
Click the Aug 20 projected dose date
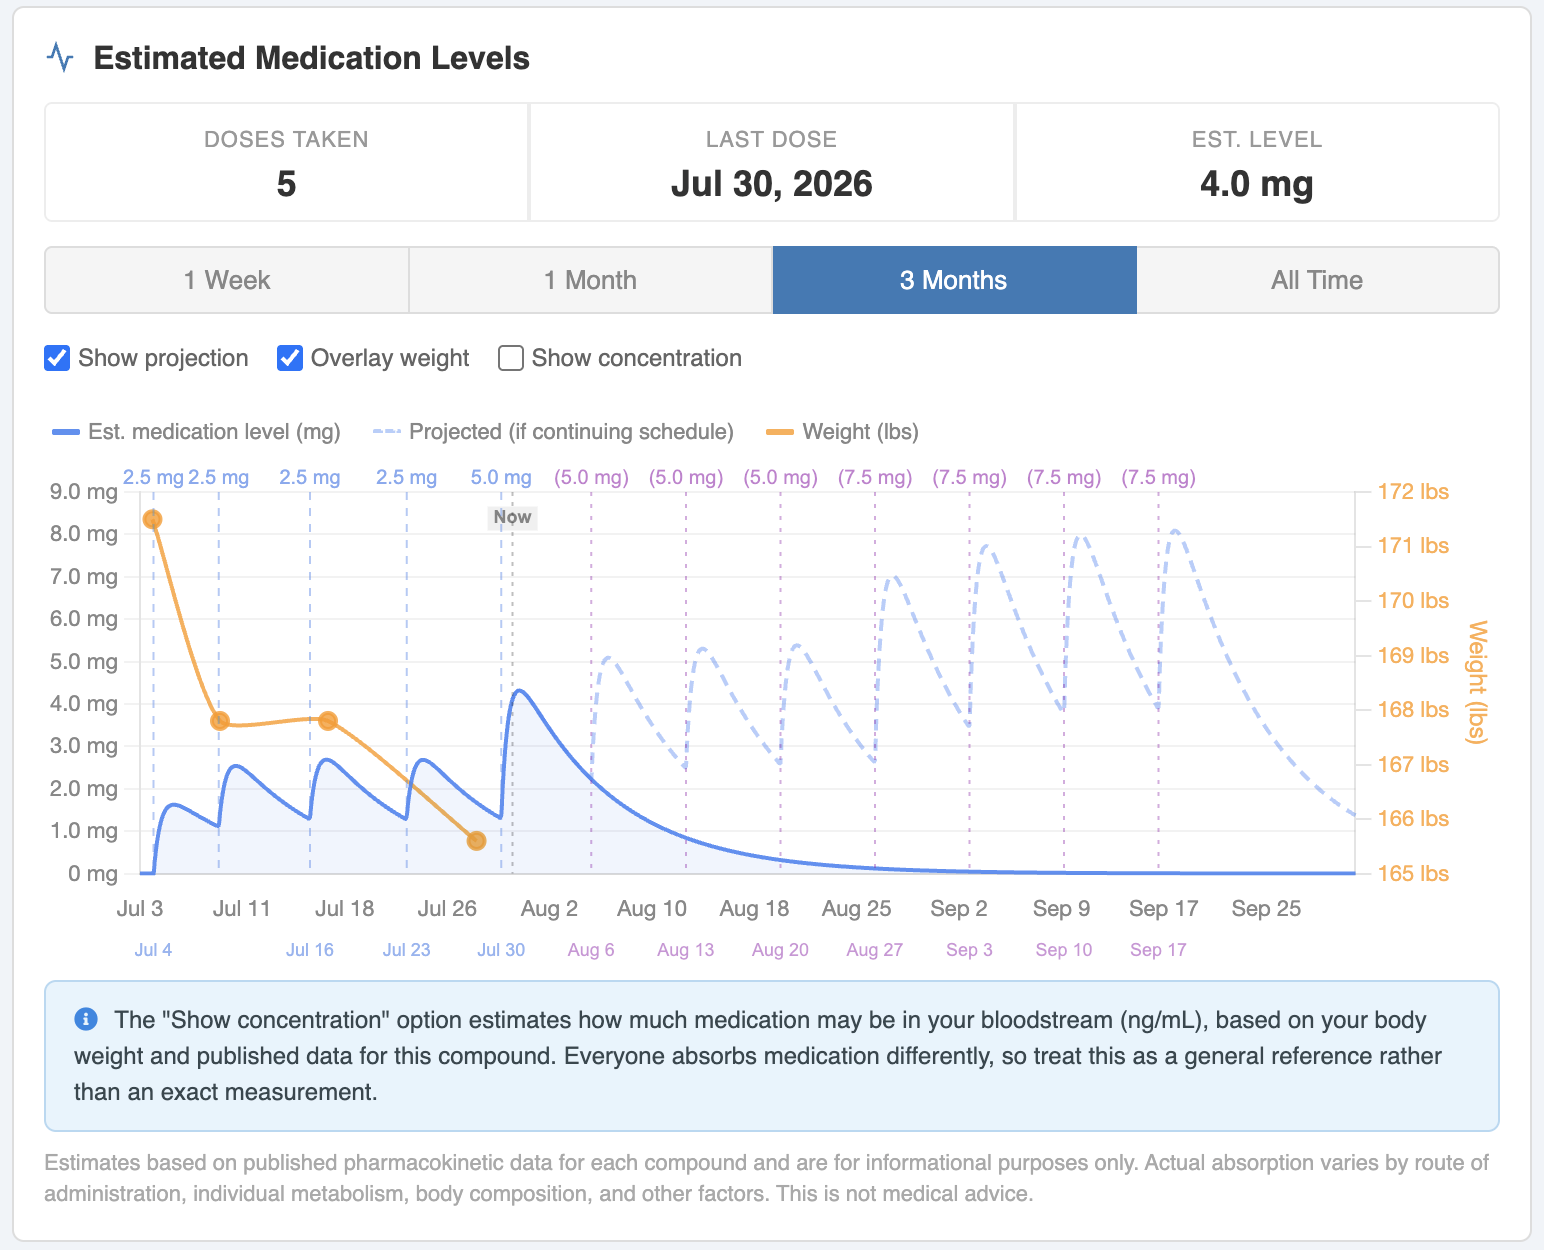[x=780, y=950]
